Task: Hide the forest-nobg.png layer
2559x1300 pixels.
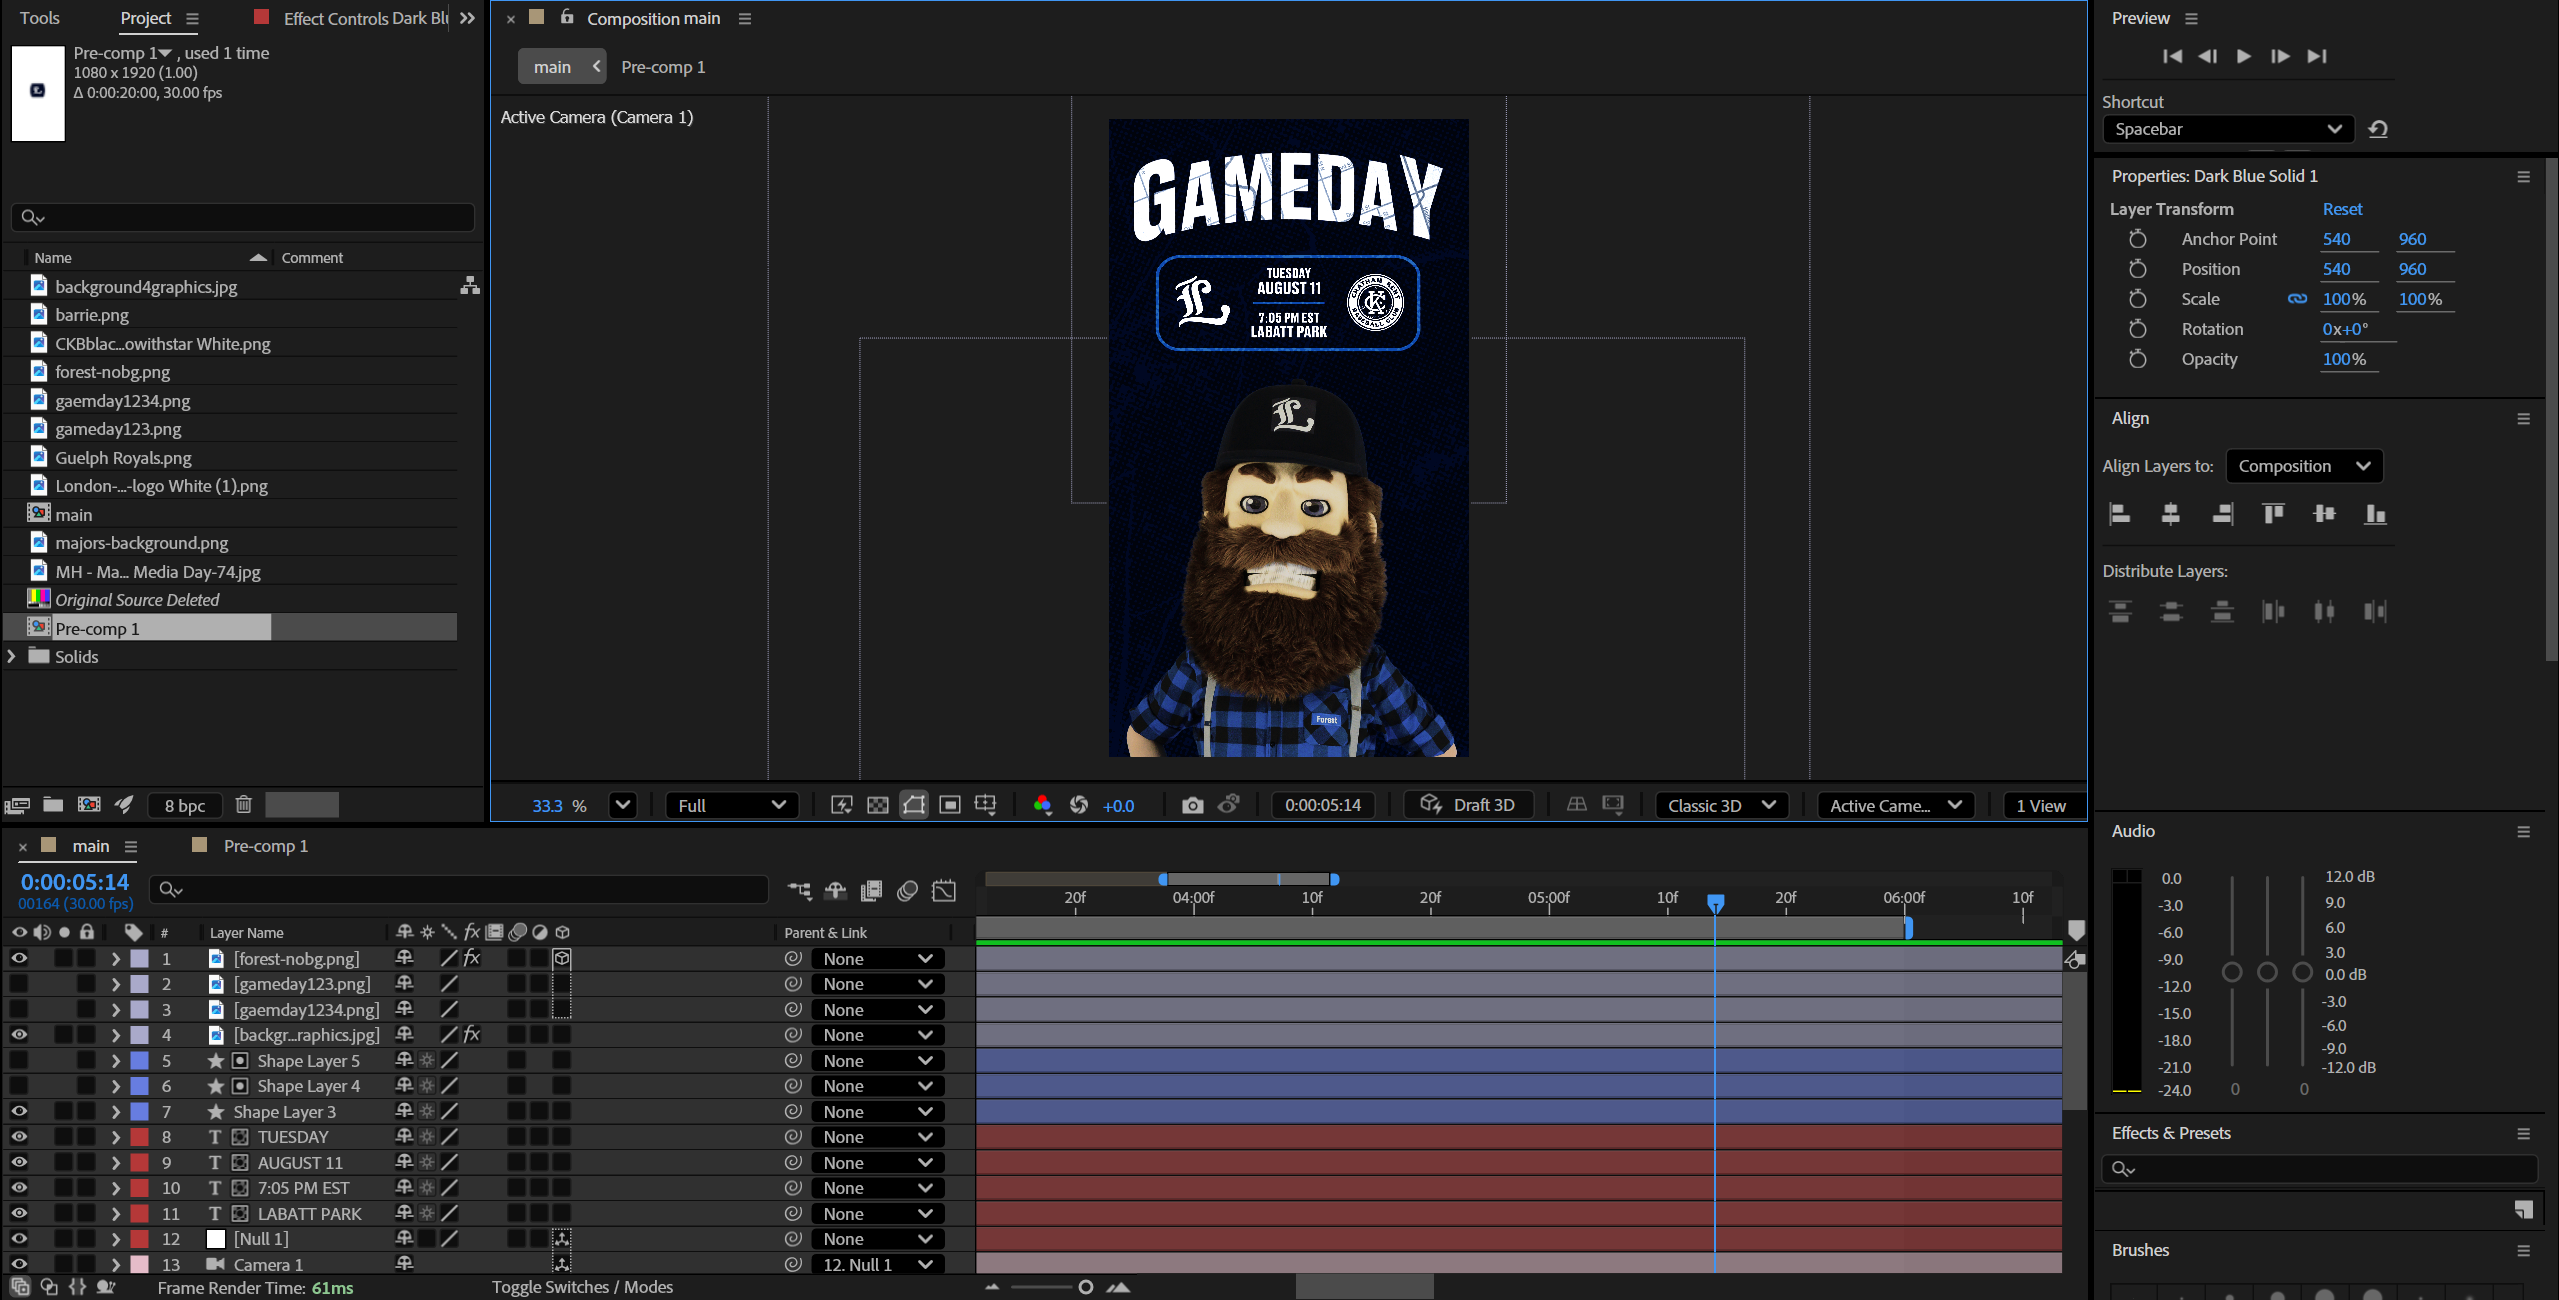Action: (x=19, y=958)
